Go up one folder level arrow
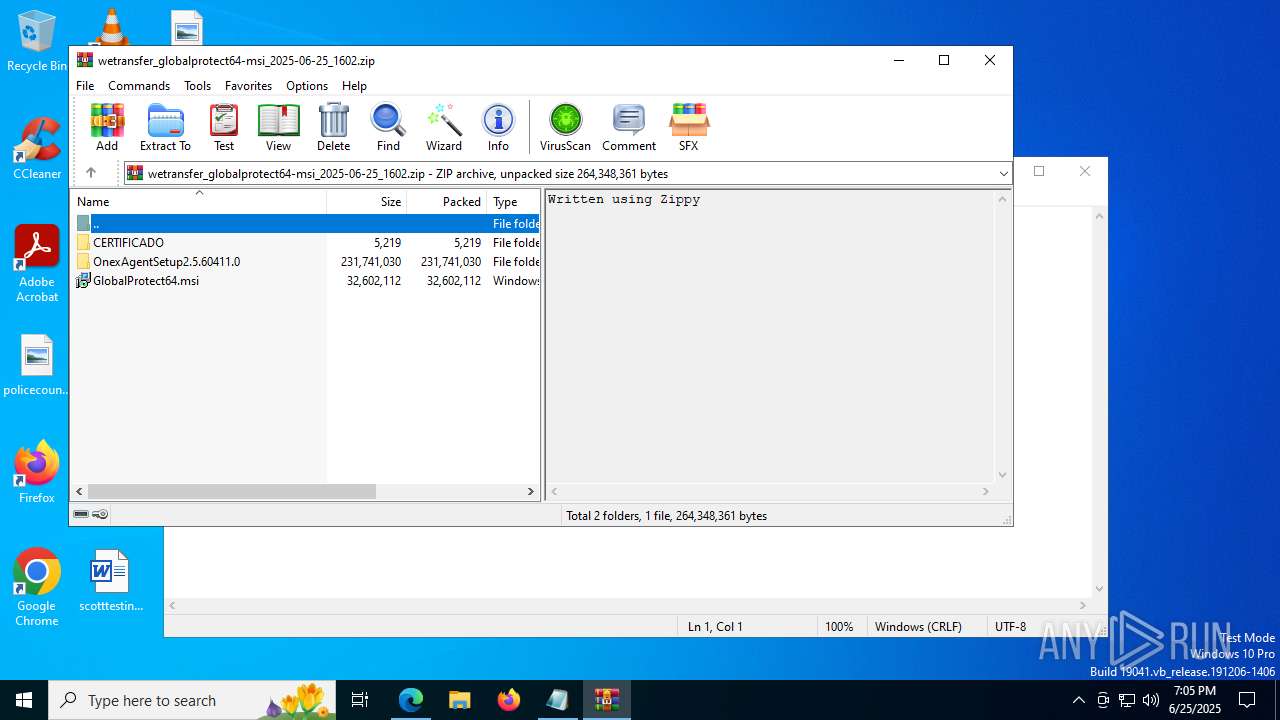Viewport: 1280px width, 720px height. pos(91,173)
